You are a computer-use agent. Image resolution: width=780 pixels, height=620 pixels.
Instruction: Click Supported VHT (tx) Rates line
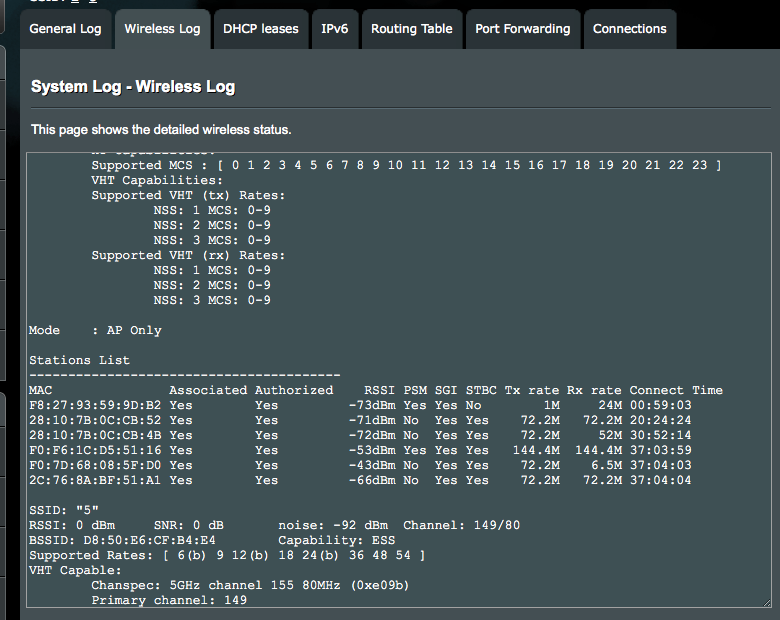pyautogui.click(x=188, y=196)
